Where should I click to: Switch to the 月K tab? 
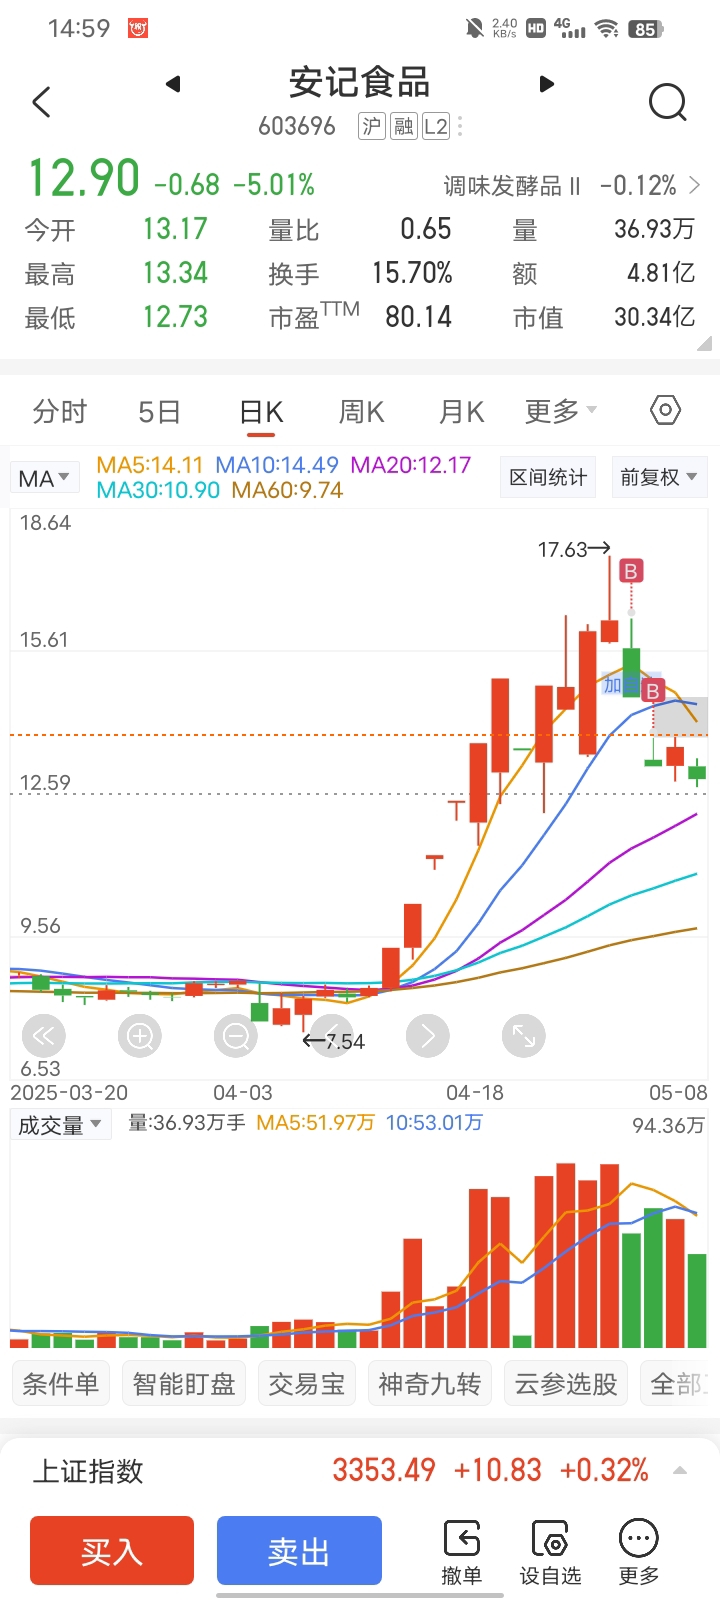pyautogui.click(x=461, y=411)
